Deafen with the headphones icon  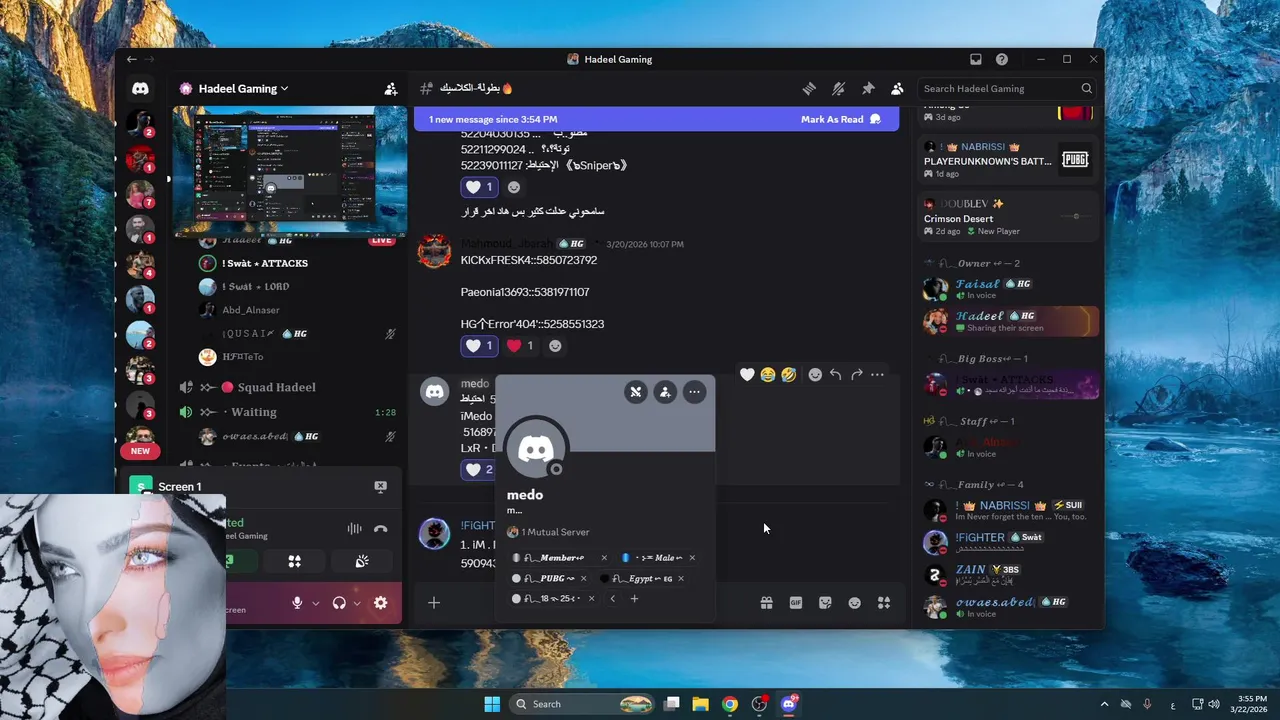(339, 603)
